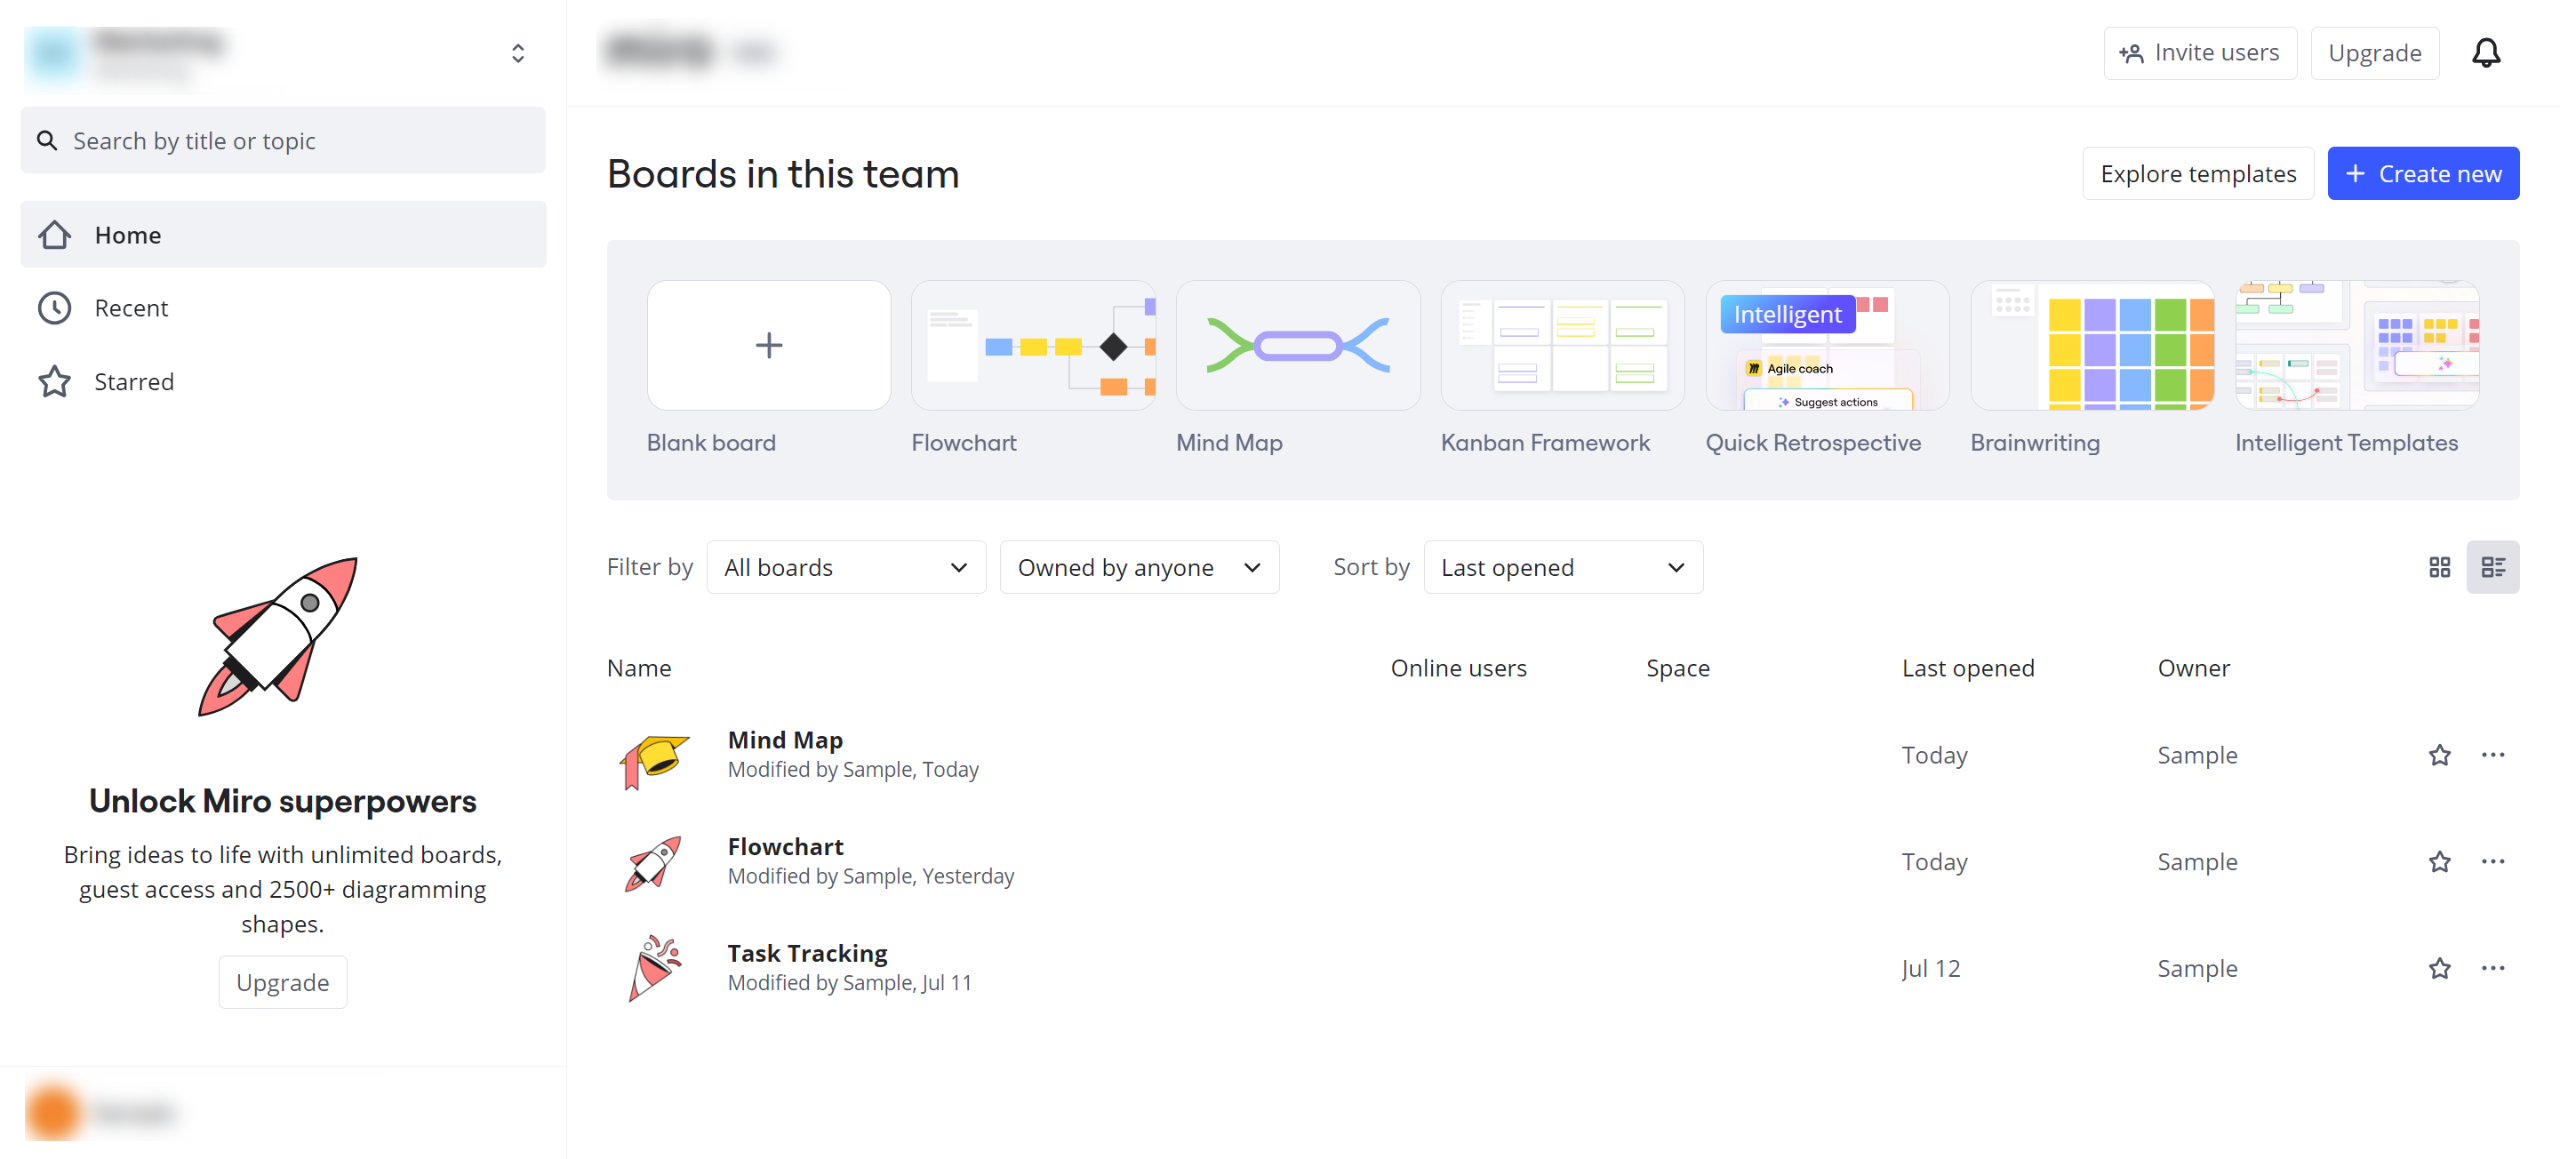Open more options for Flowchart board
This screenshot has height=1159, width=2560.
tap(2492, 861)
